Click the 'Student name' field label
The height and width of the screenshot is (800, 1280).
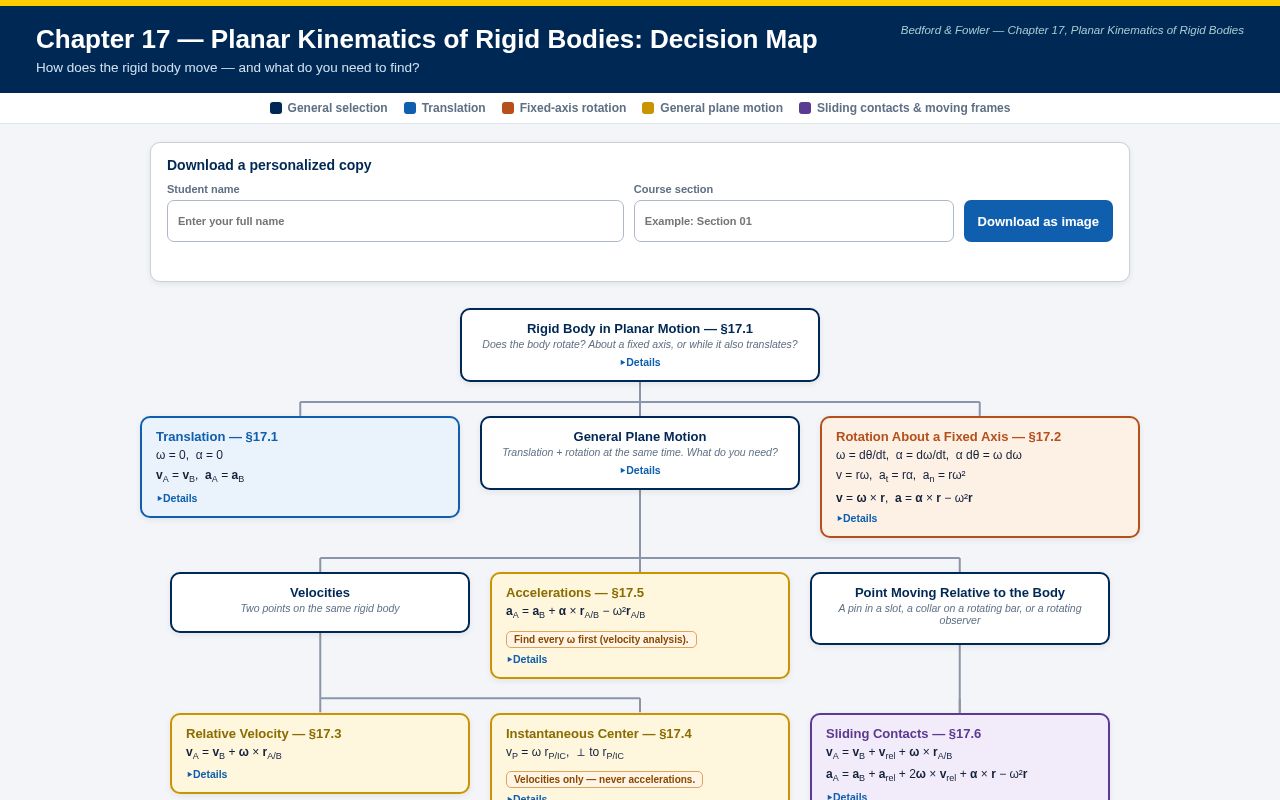(203, 189)
